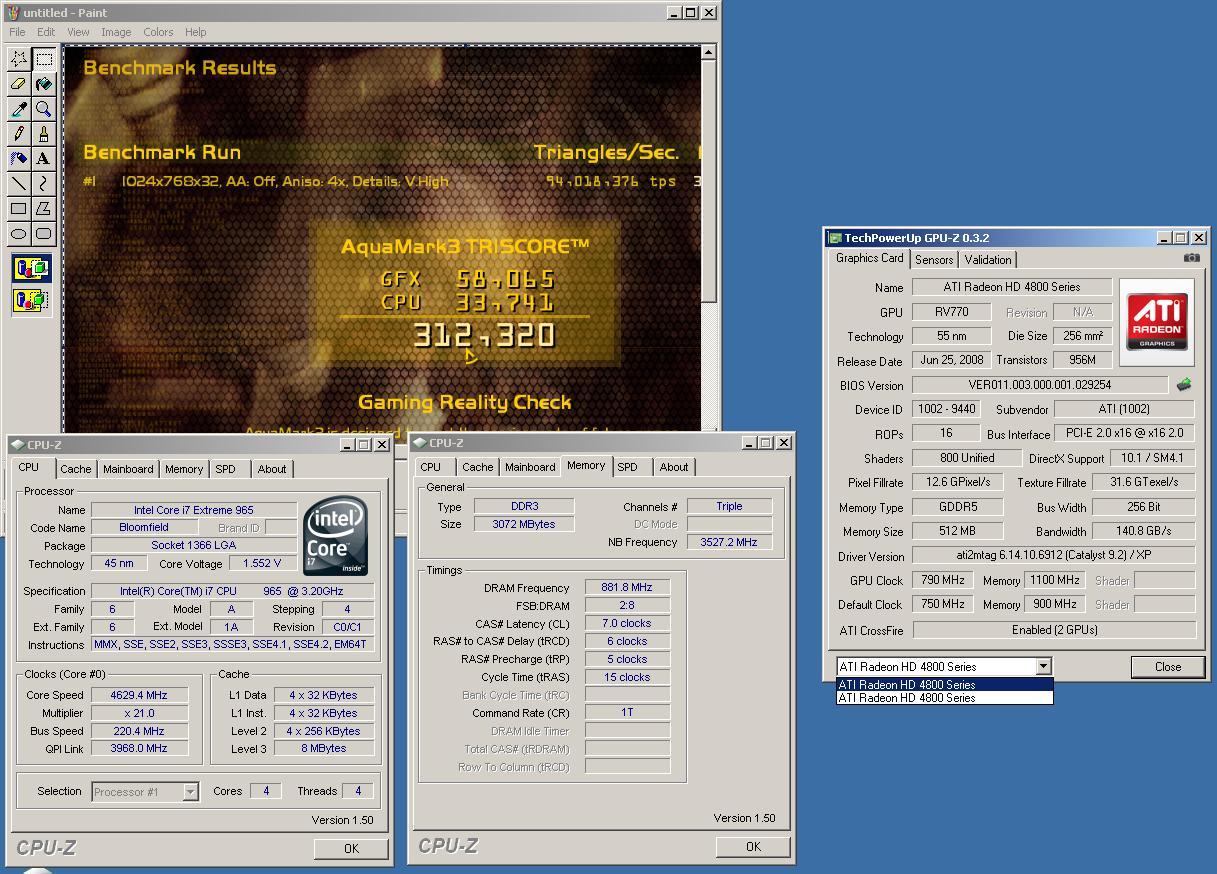This screenshot has width=1217, height=874.
Task: Open the View menu in Paint
Action: (x=78, y=32)
